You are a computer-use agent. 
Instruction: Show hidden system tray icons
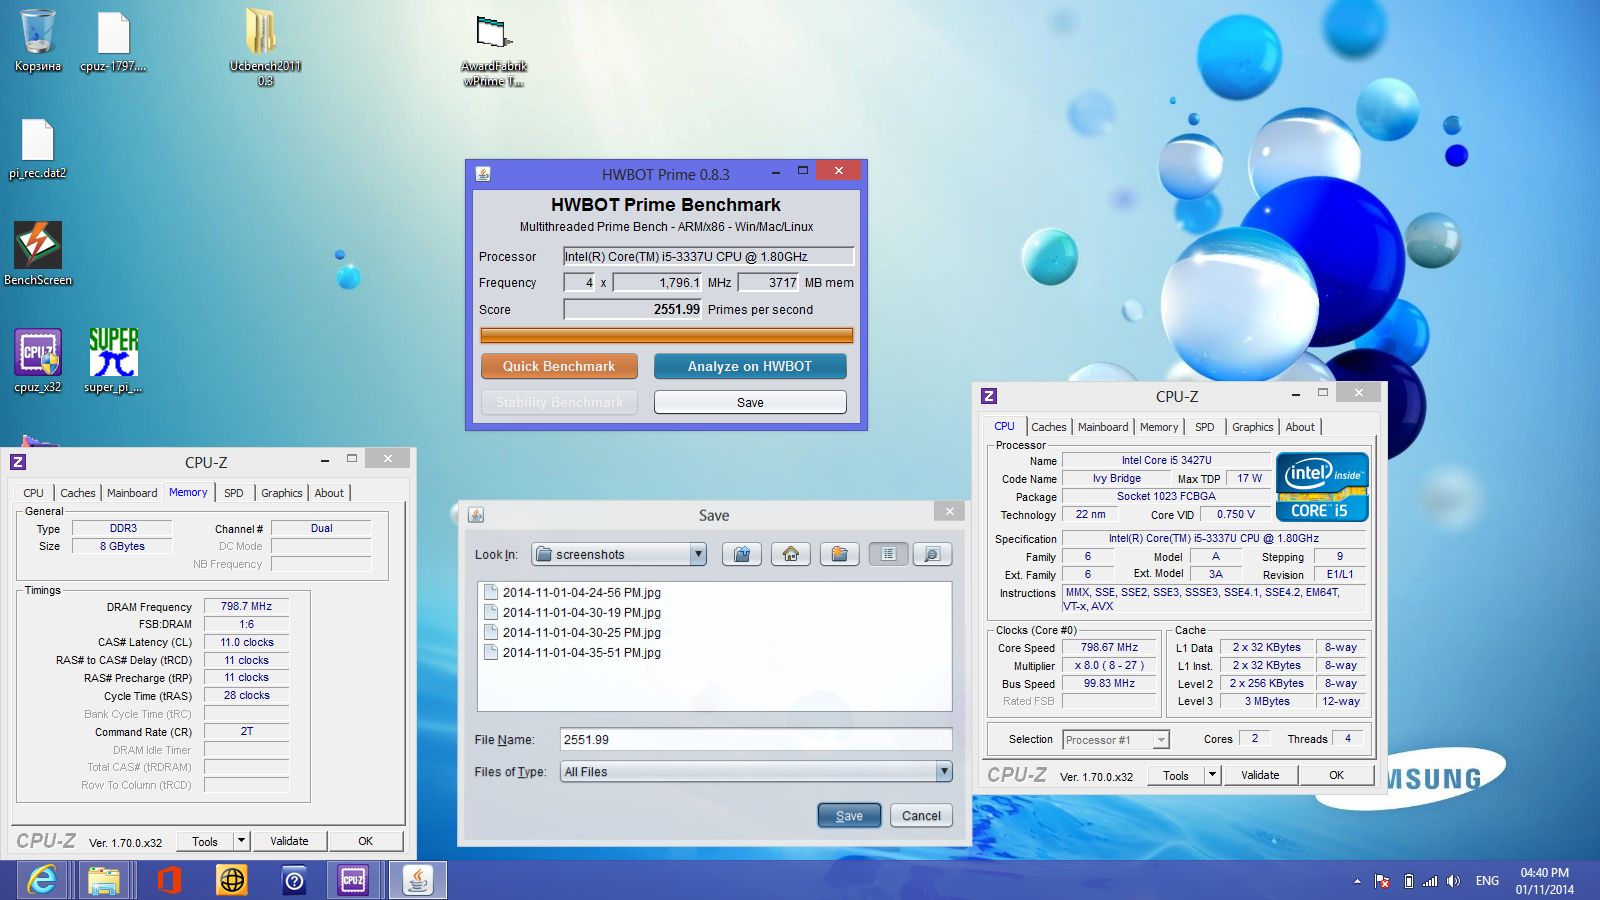pyautogui.click(x=1357, y=881)
